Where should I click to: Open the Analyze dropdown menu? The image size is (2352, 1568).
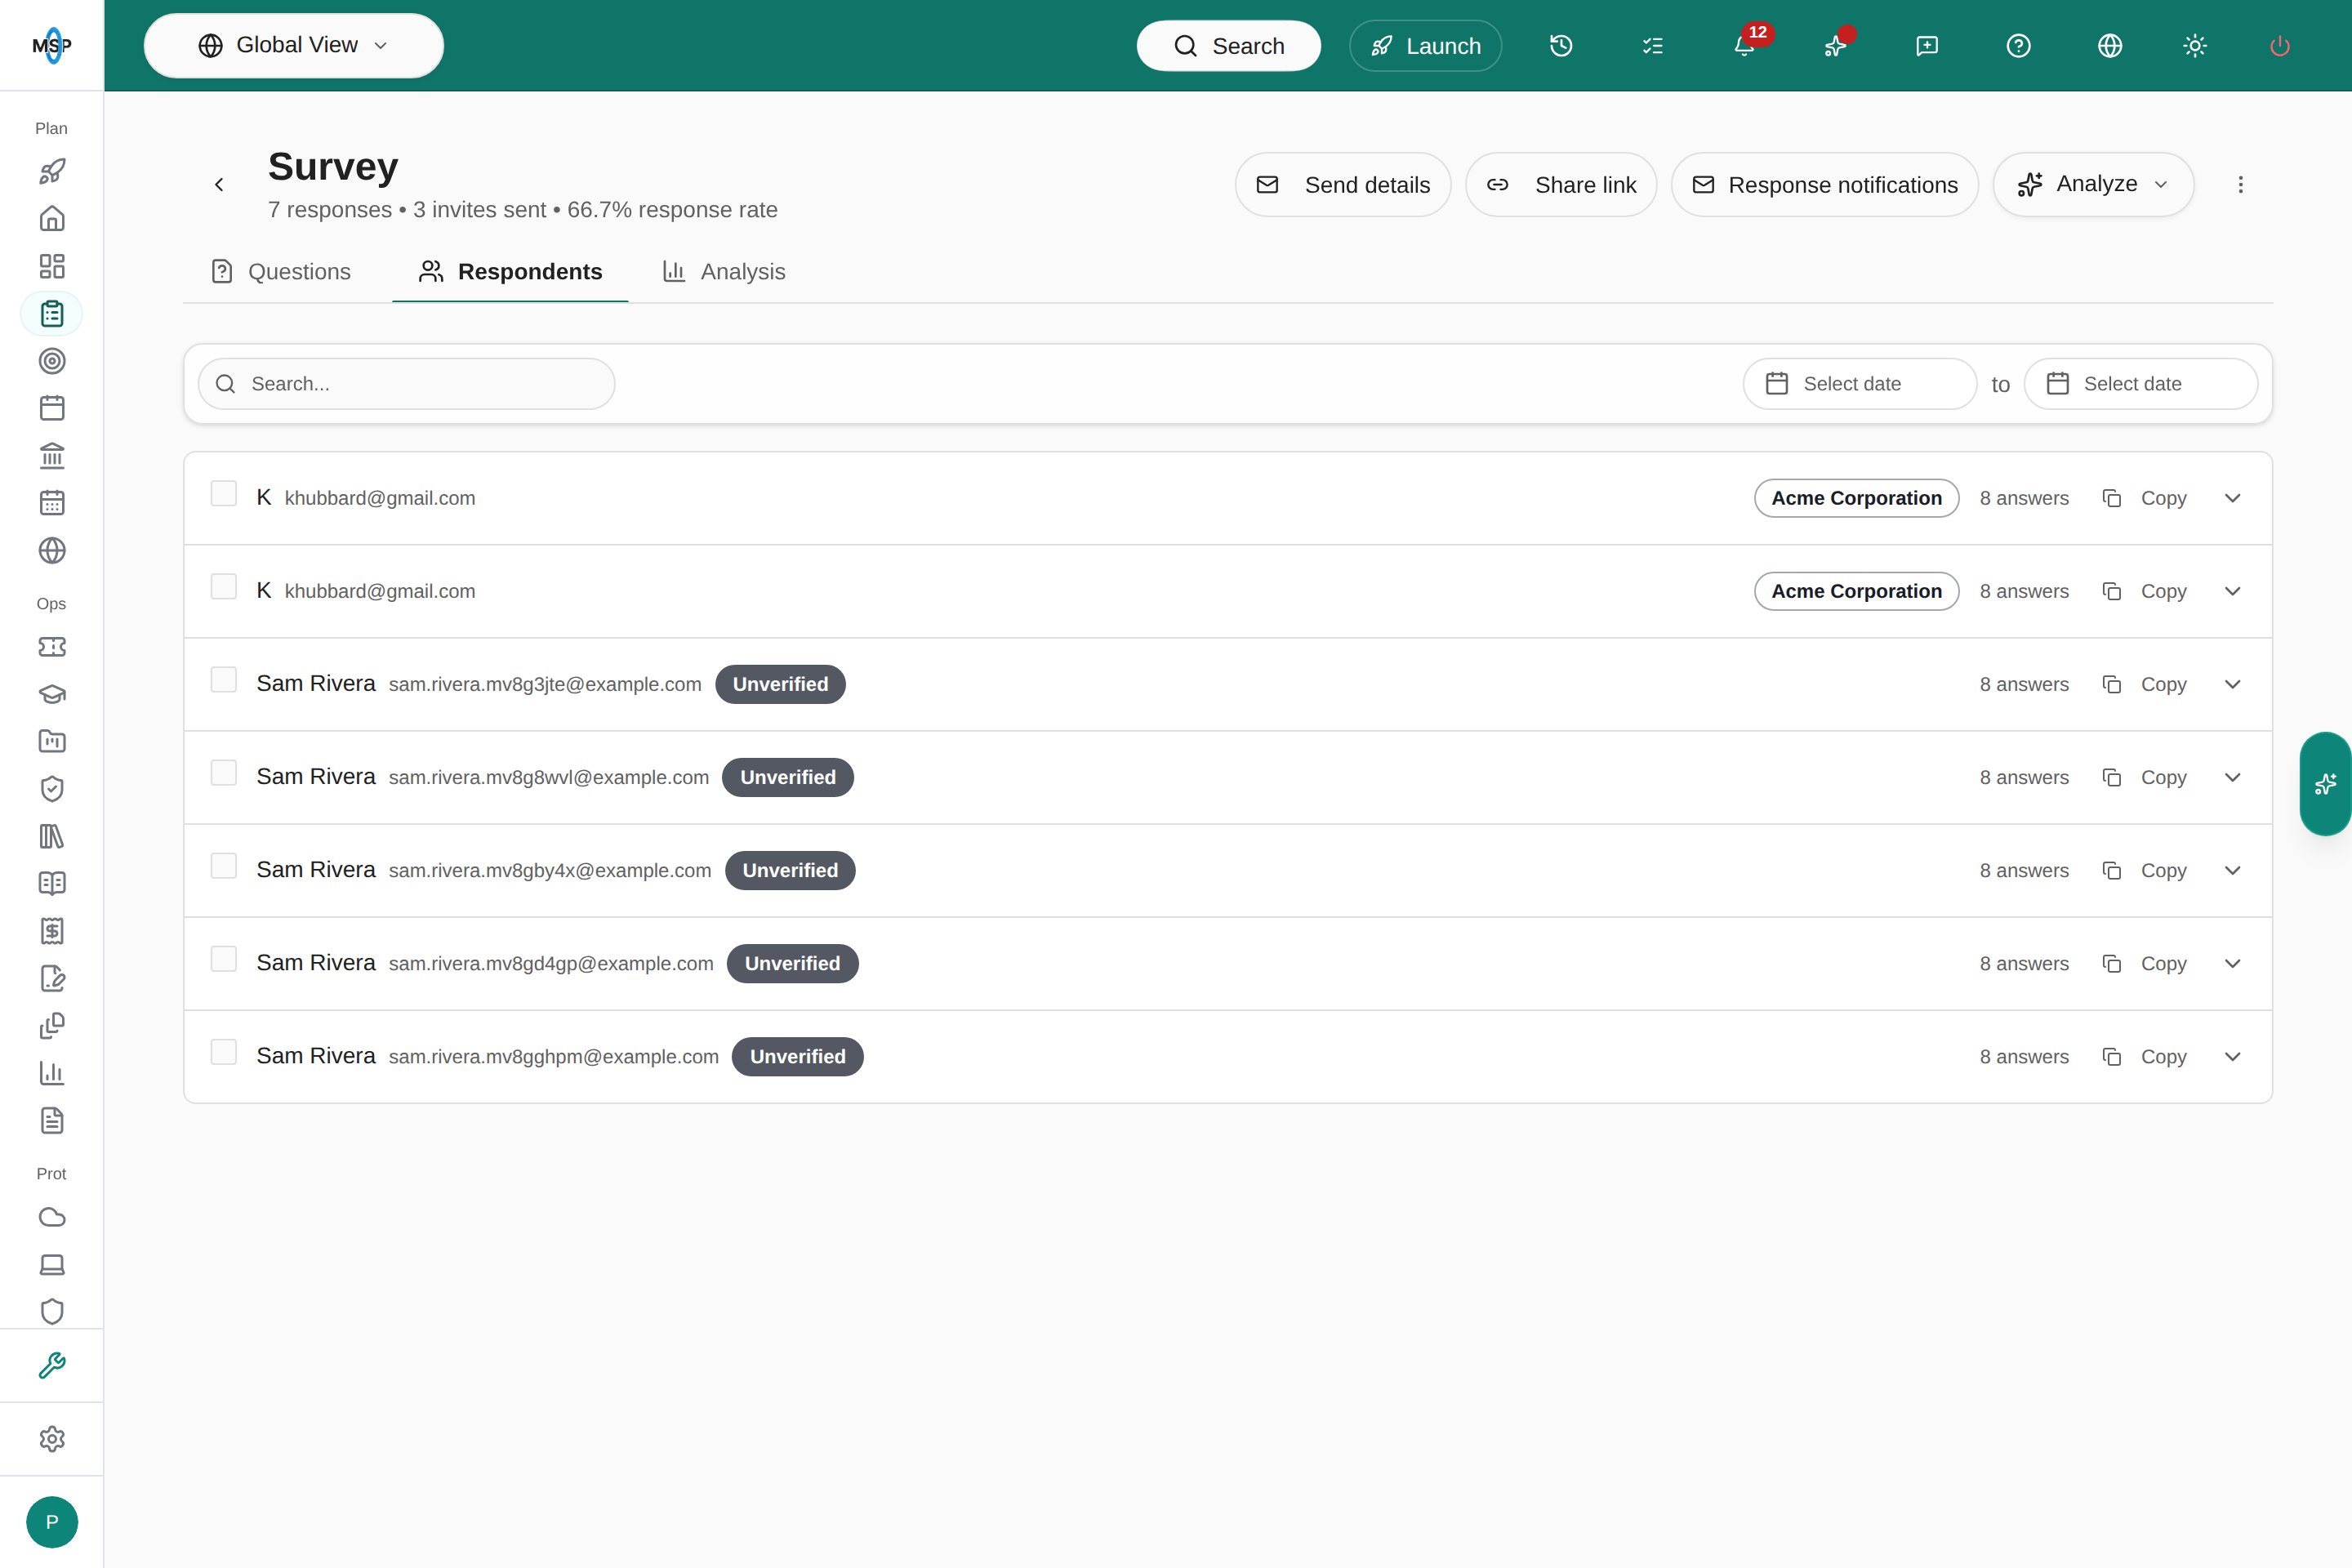(x=2093, y=185)
